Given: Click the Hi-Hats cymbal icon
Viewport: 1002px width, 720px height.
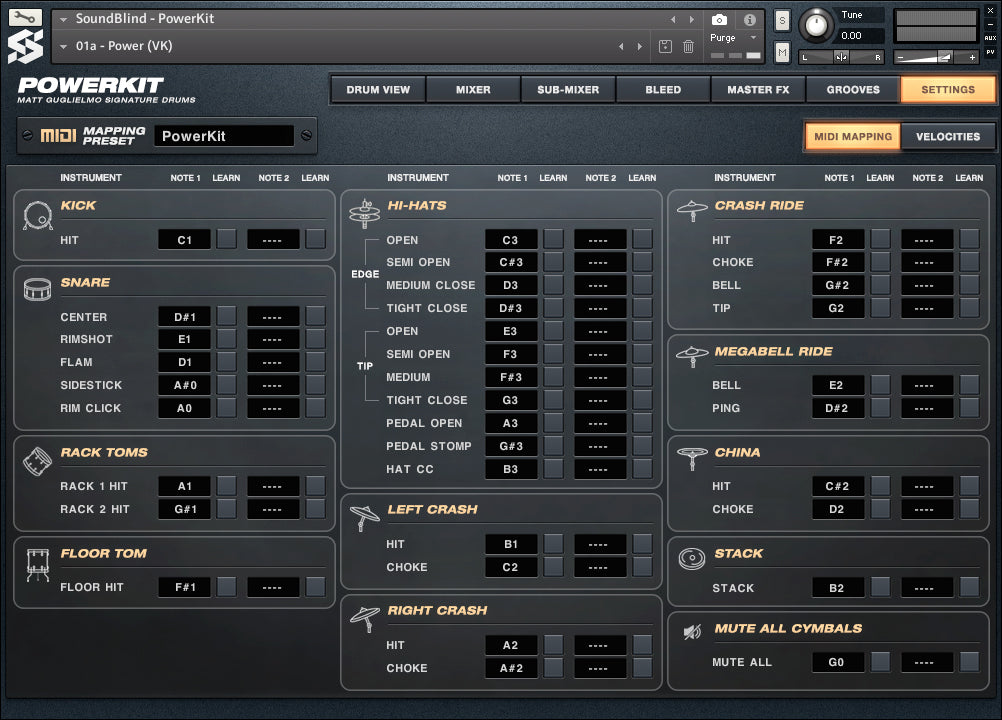Looking at the screenshot, I should click(x=364, y=213).
